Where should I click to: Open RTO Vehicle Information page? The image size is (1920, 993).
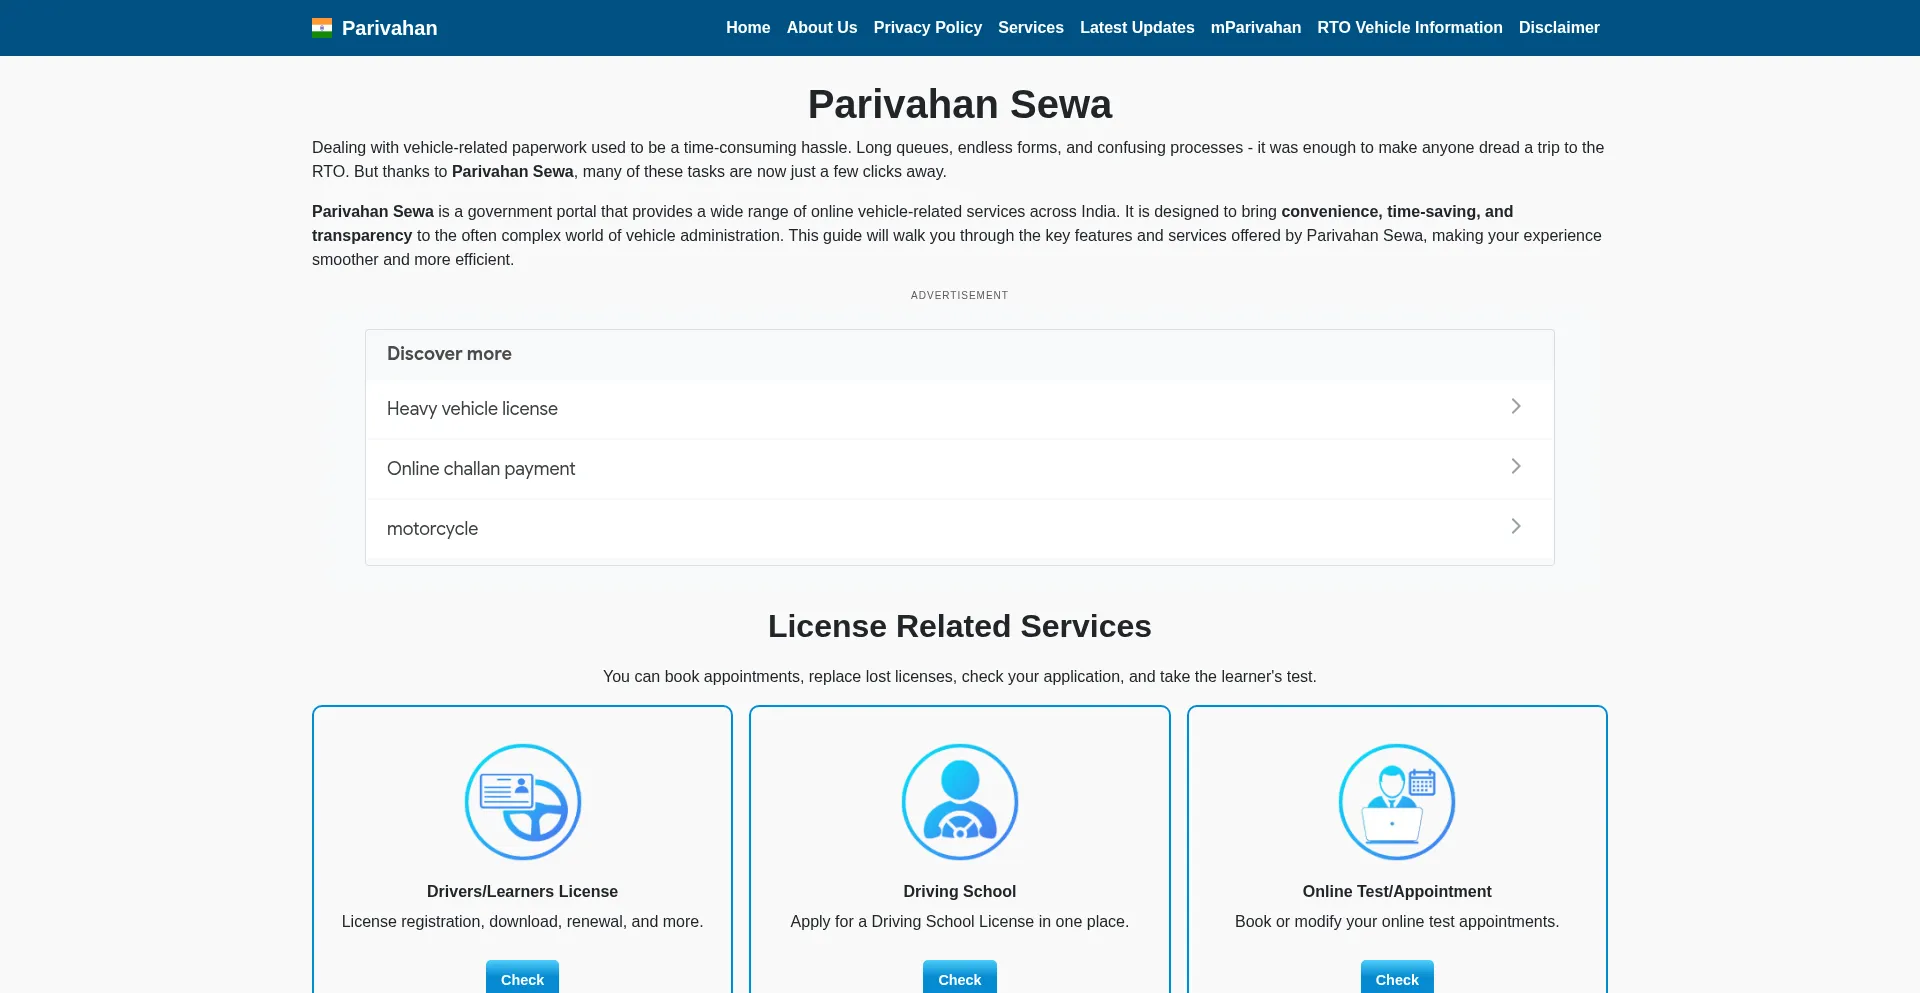click(1410, 28)
